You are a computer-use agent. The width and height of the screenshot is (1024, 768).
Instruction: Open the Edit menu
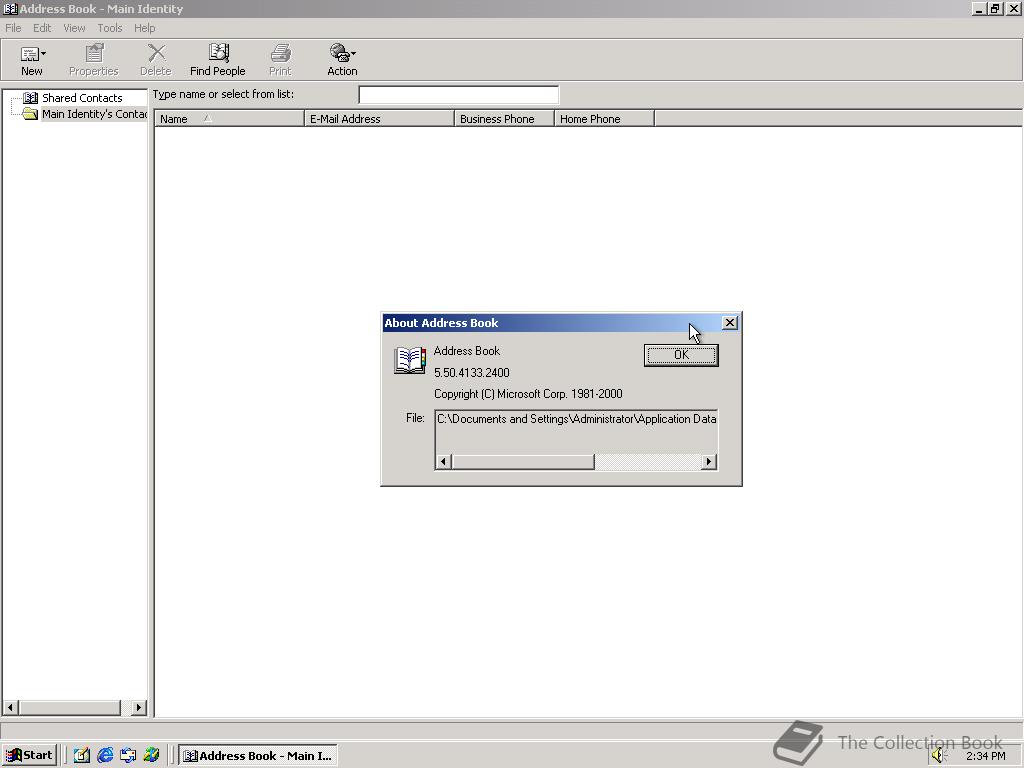pos(42,28)
